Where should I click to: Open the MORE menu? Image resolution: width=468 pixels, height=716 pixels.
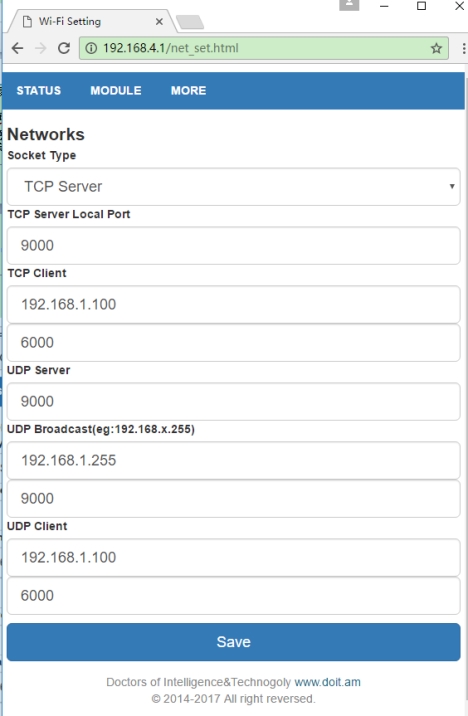(x=189, y=90)
